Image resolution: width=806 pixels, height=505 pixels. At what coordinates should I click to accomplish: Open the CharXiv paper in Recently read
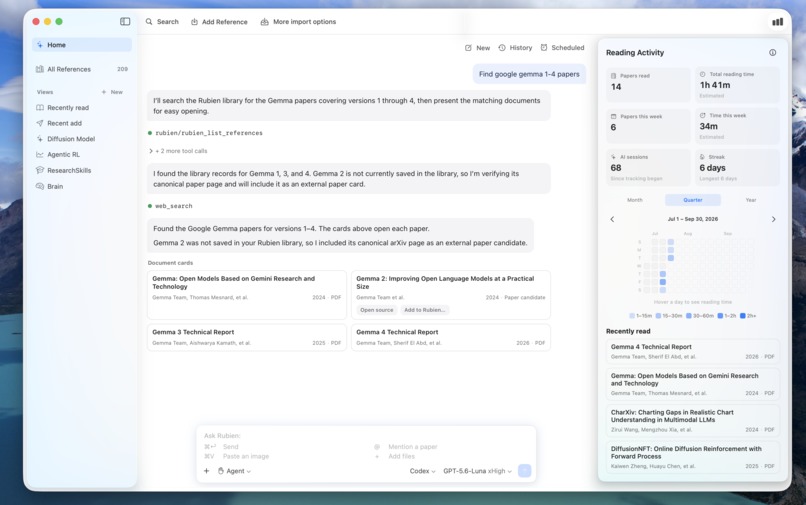[x=692, y=421]
